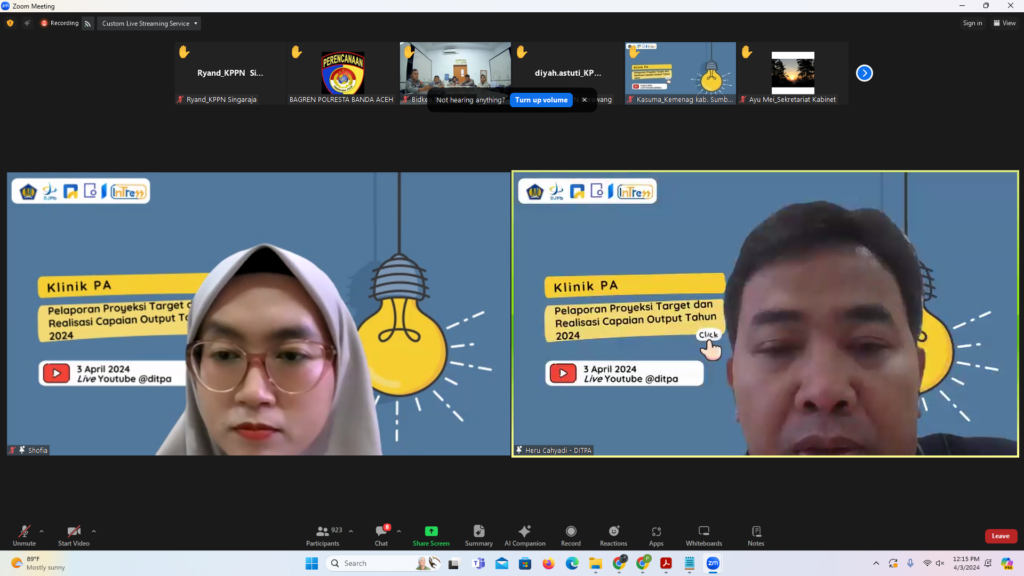Click the Turn up volume button
The image size is (1024, 576).
tap(541, 100)
